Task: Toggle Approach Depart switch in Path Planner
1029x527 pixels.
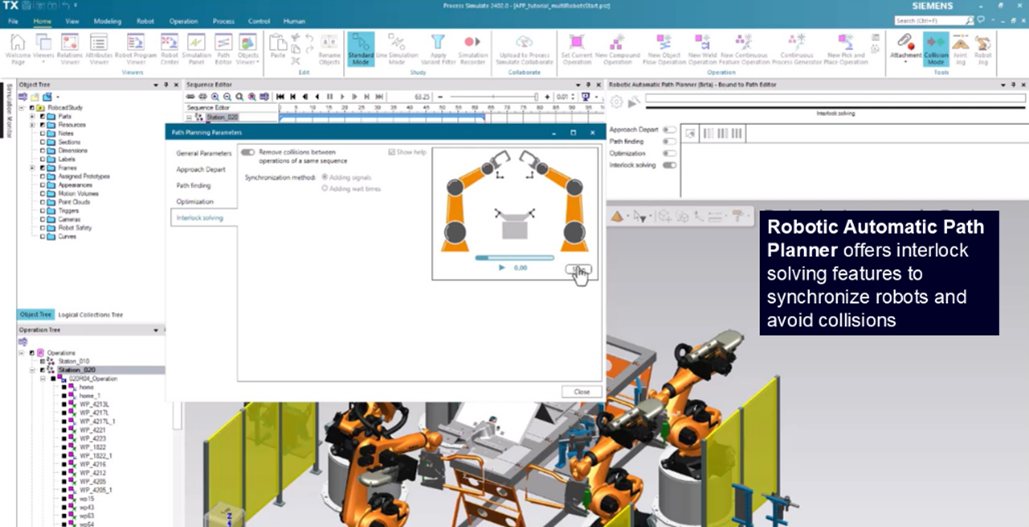Action: click(669, 130)
